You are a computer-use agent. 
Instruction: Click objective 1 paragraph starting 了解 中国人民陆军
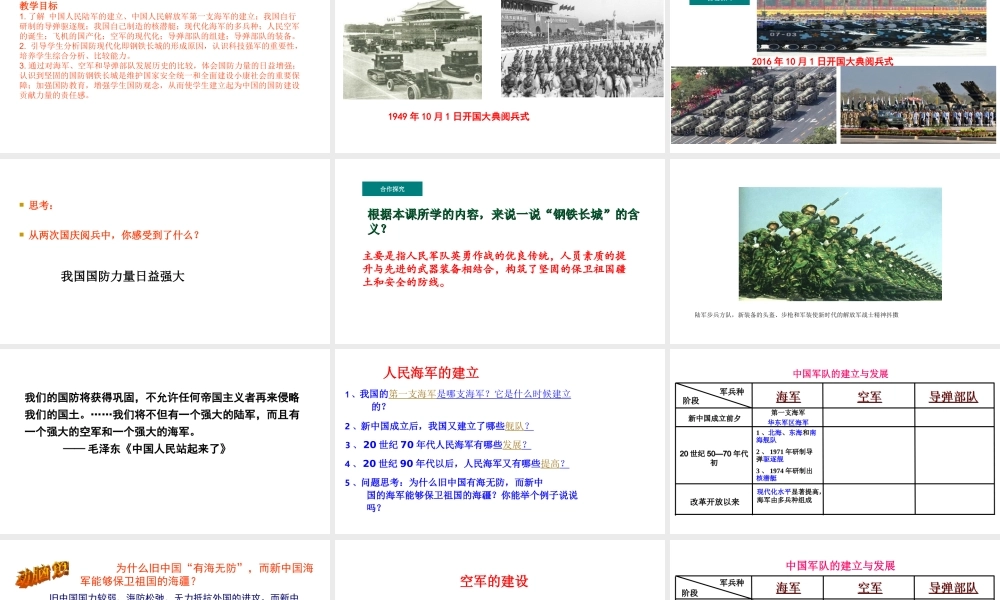point(159,26)
